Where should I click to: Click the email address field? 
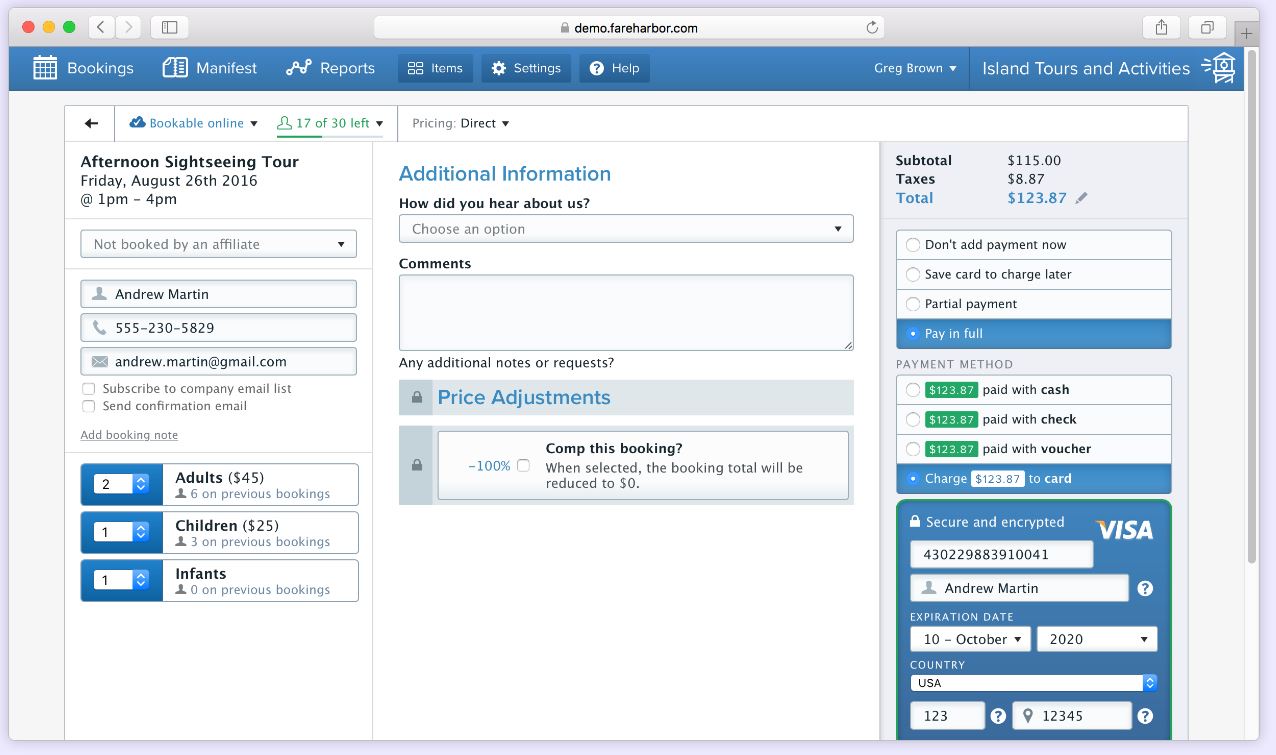coord(218,361)
